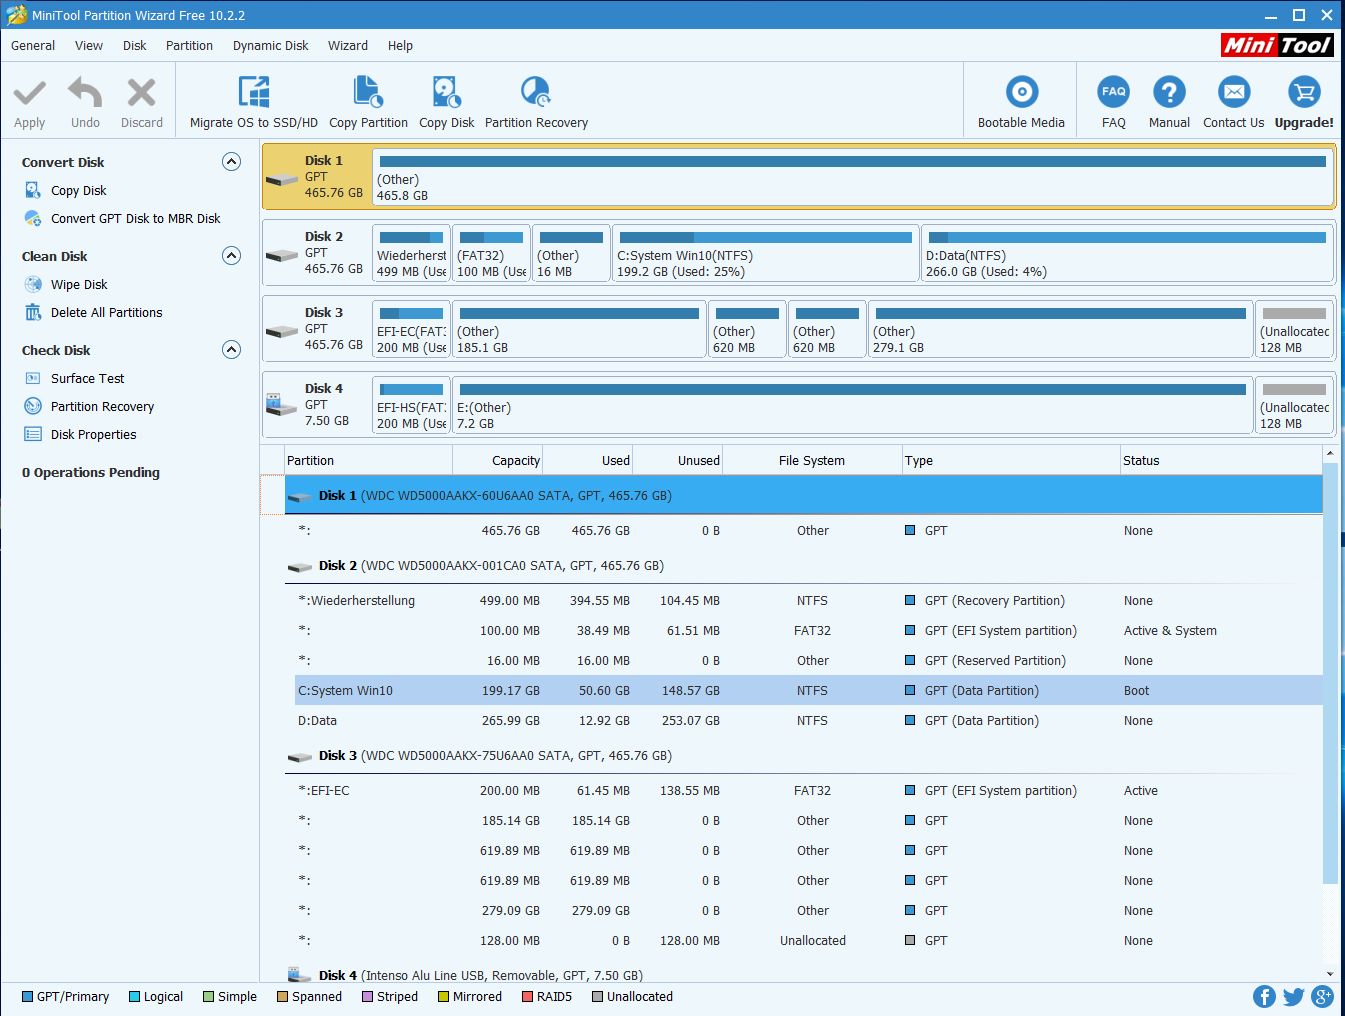Run Surface Test from sidebar
The width and height of the screenshot is (1345, 1016).
88,378
